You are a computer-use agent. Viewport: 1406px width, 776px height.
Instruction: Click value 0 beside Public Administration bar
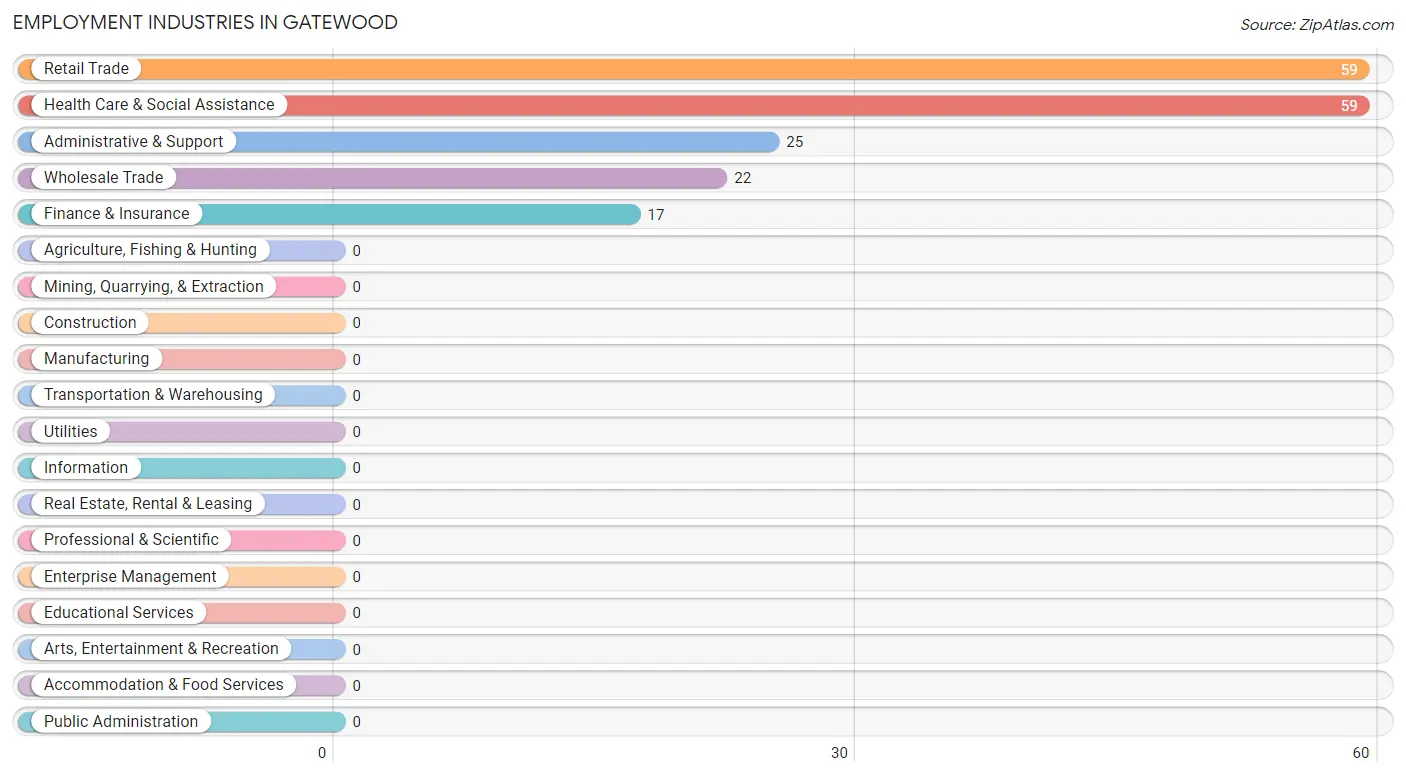pos(357,722)
